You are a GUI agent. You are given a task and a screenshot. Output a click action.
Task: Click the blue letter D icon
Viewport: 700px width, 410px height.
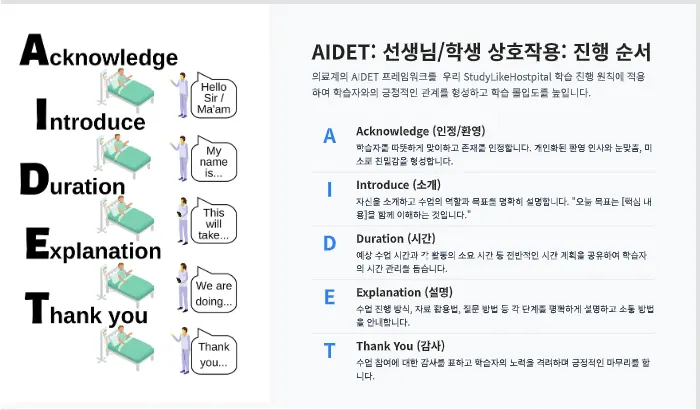pos(329,243)
